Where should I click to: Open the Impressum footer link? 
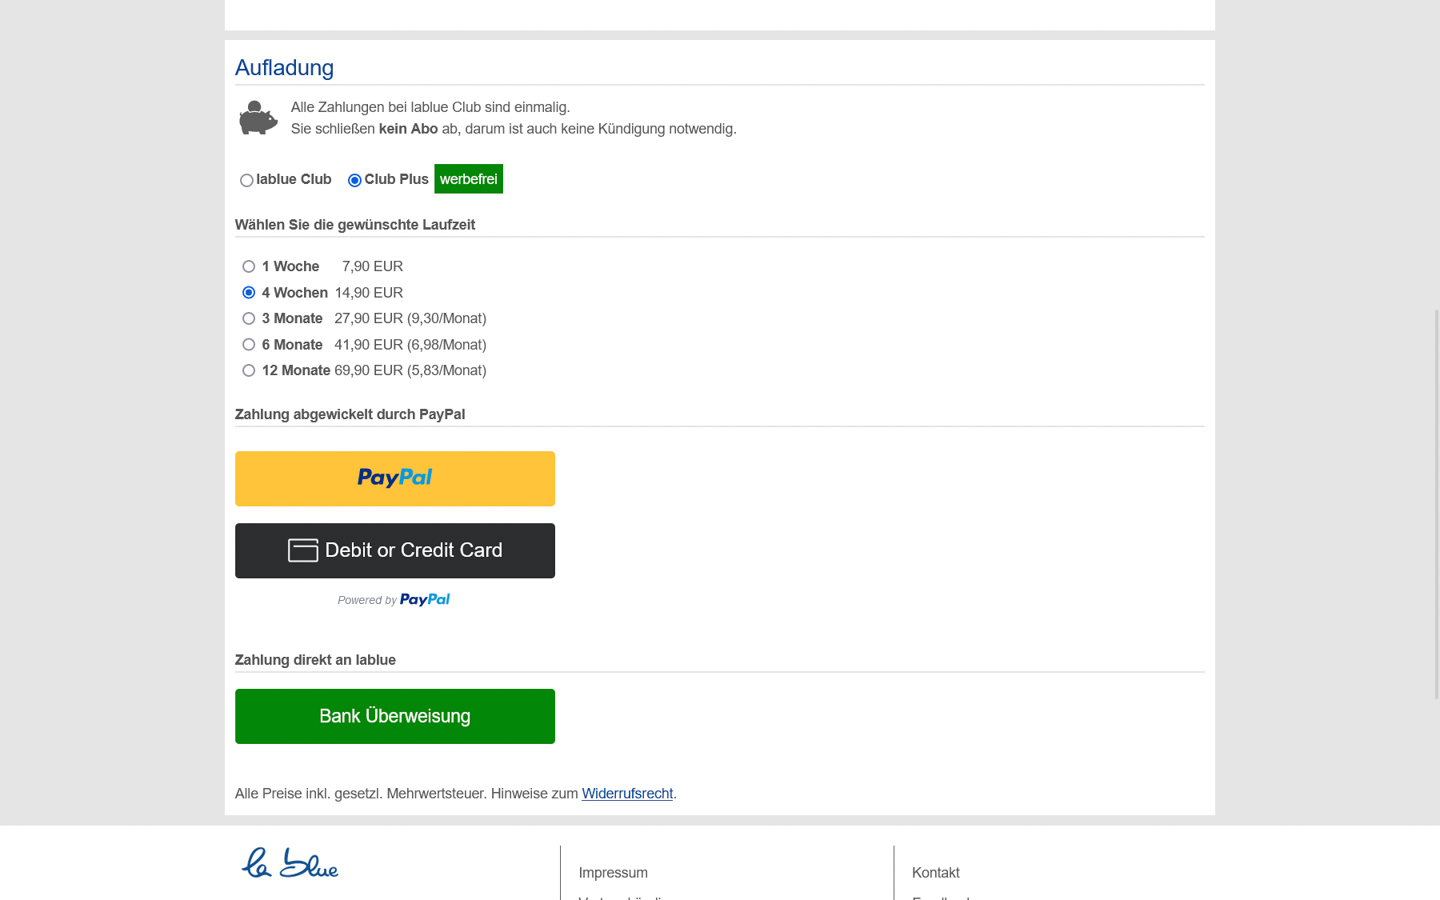[613, 873]
